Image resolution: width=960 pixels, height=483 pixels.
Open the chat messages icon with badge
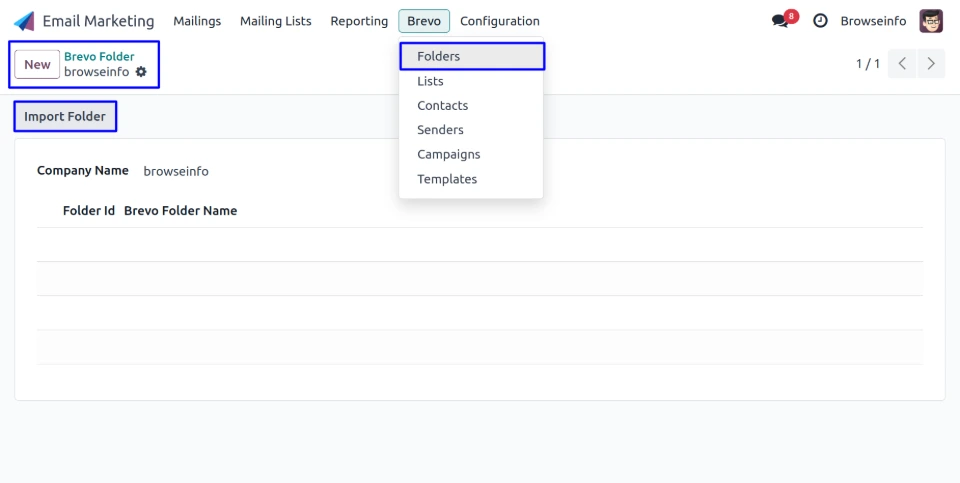[781, 21]
